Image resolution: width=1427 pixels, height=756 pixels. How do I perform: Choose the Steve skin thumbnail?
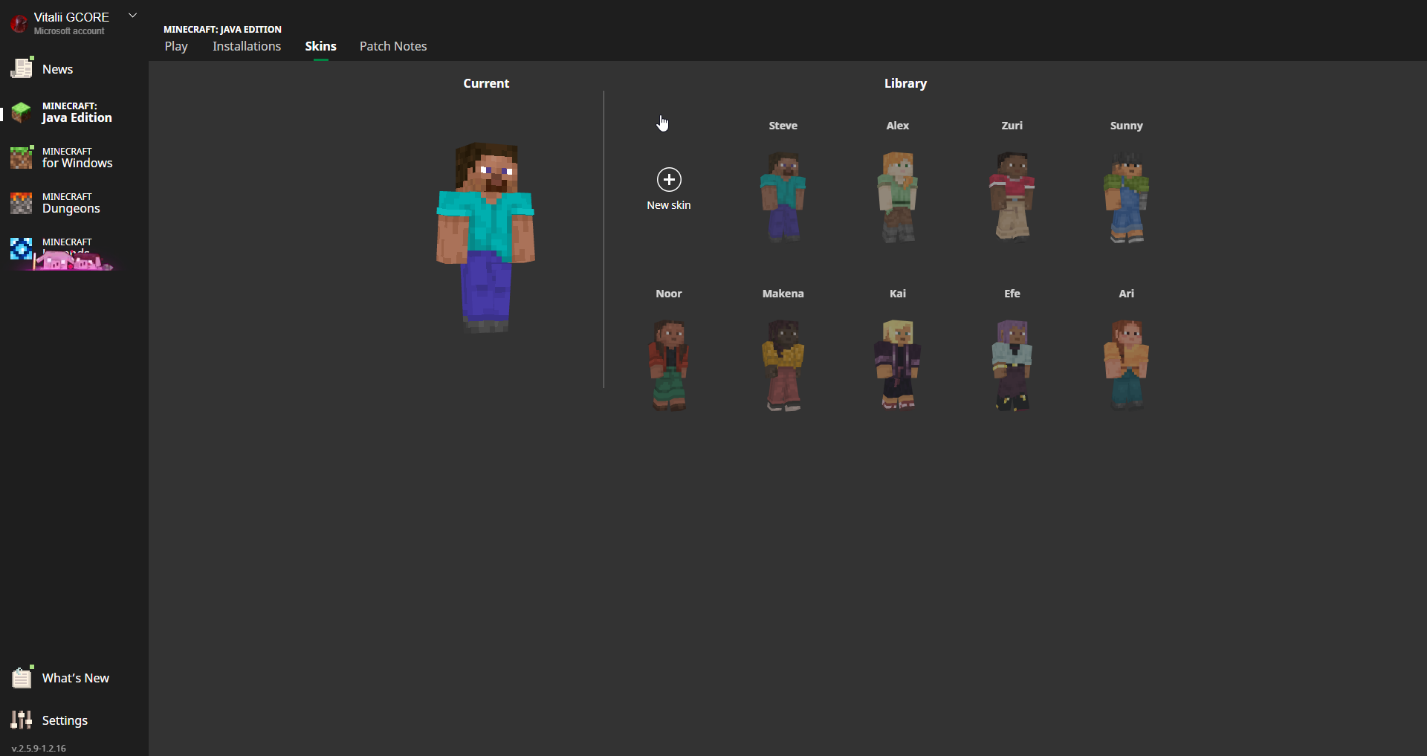[x=783, y=196]
